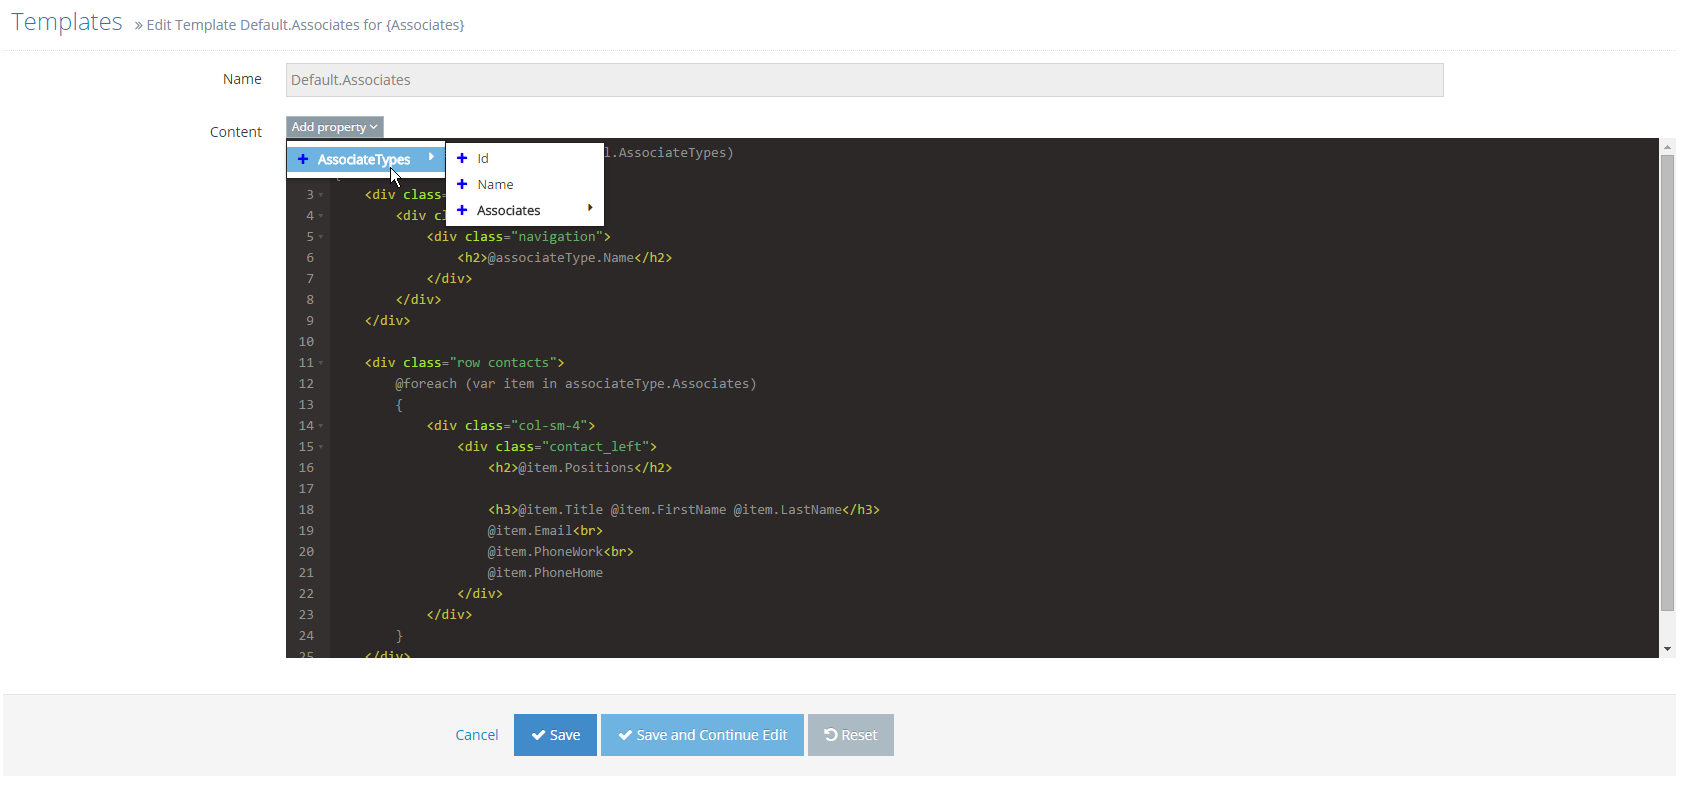Reset the template form

click(850, 735)
